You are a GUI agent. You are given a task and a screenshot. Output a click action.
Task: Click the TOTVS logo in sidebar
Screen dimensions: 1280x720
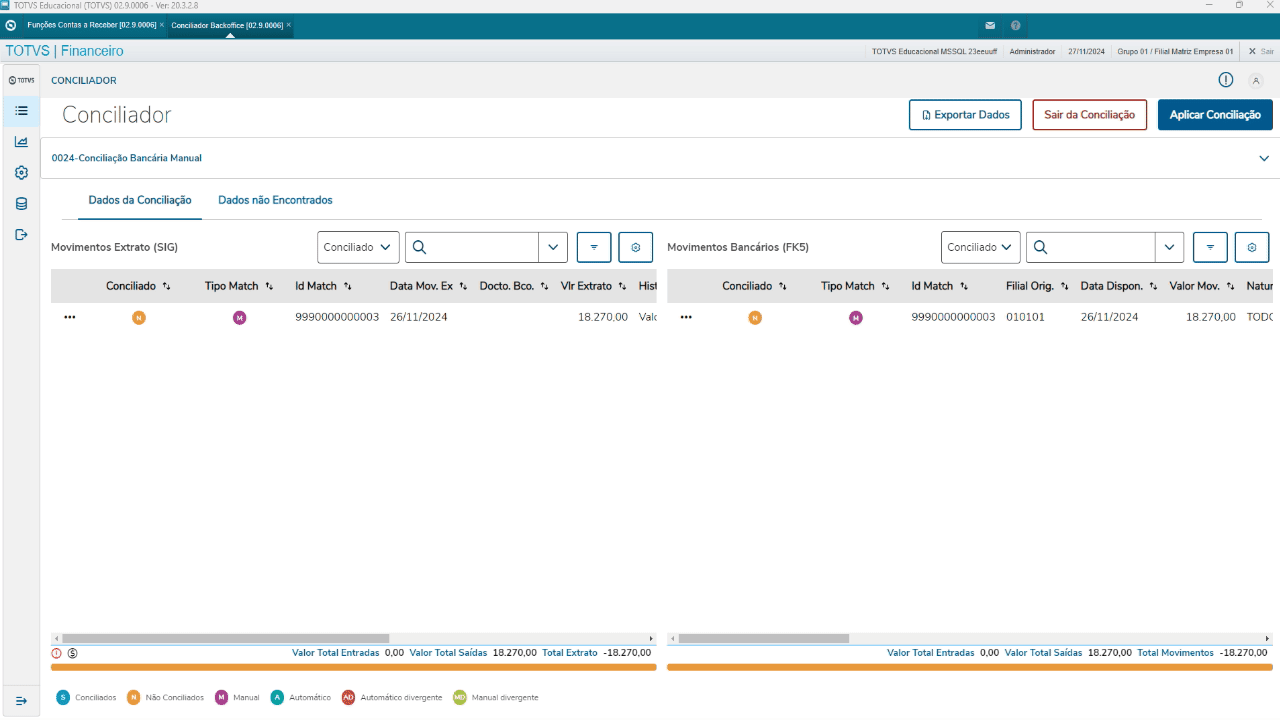tap(21, 80)
